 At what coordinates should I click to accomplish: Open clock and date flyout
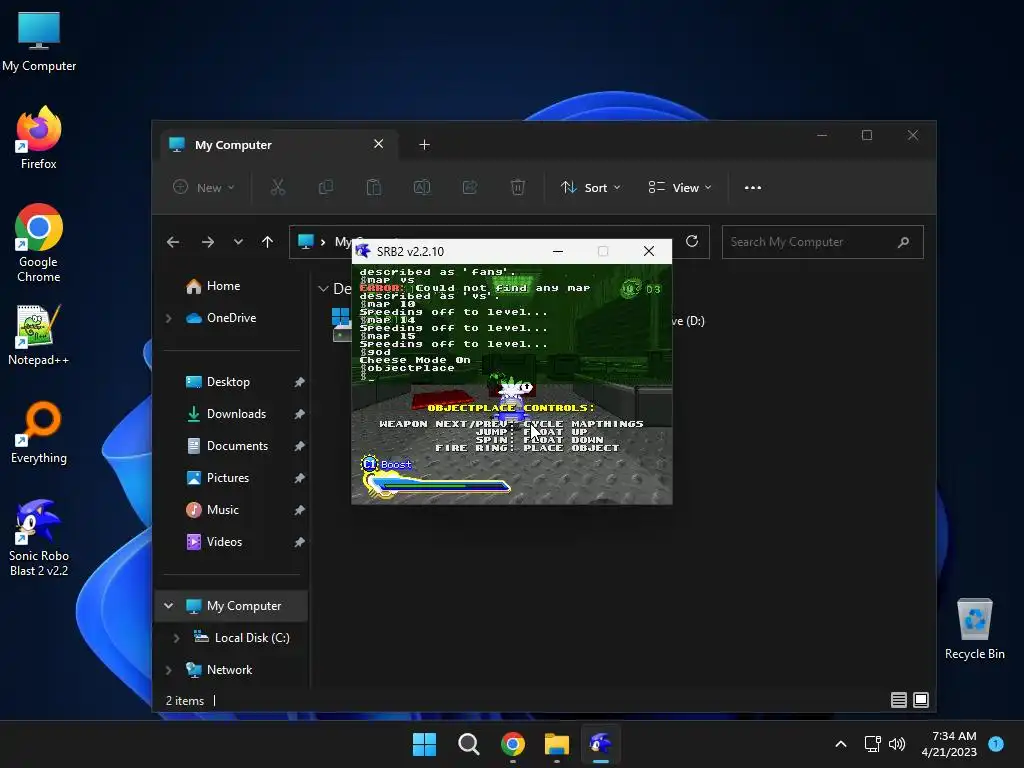[x=949, y=744]
